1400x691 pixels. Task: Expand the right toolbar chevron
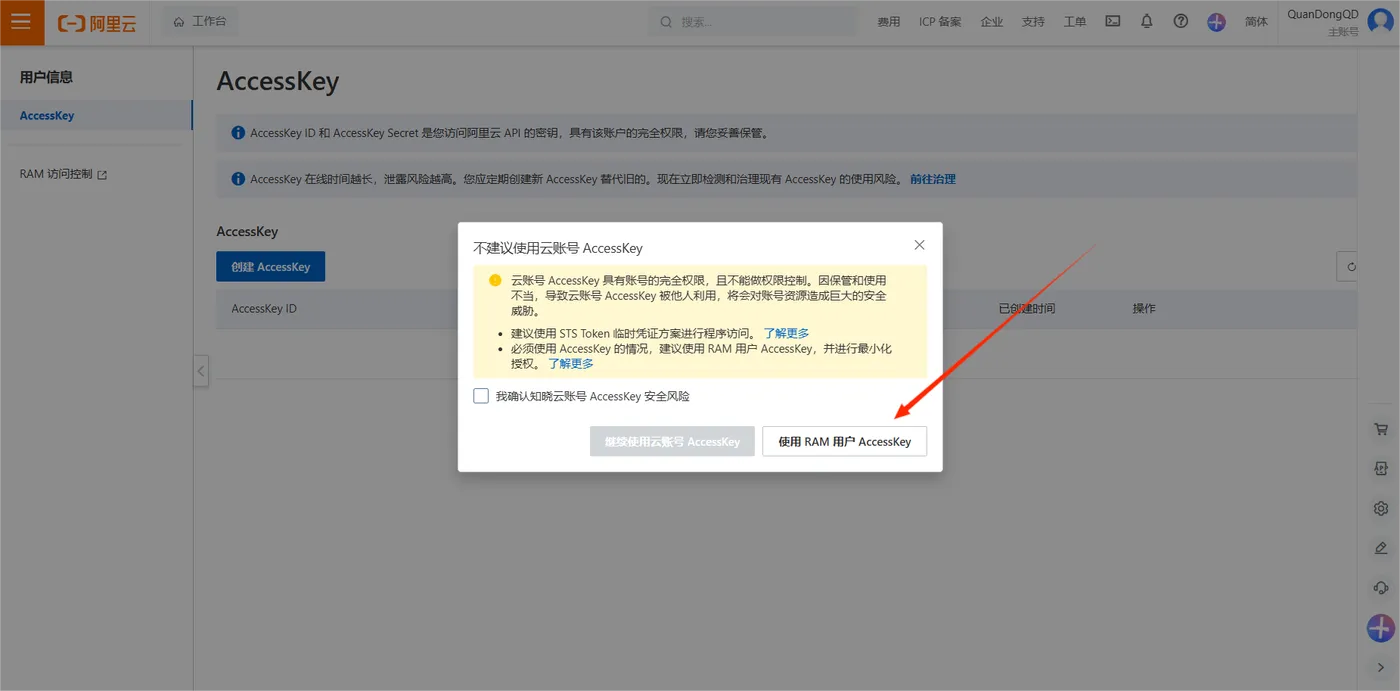point(1381,667)
